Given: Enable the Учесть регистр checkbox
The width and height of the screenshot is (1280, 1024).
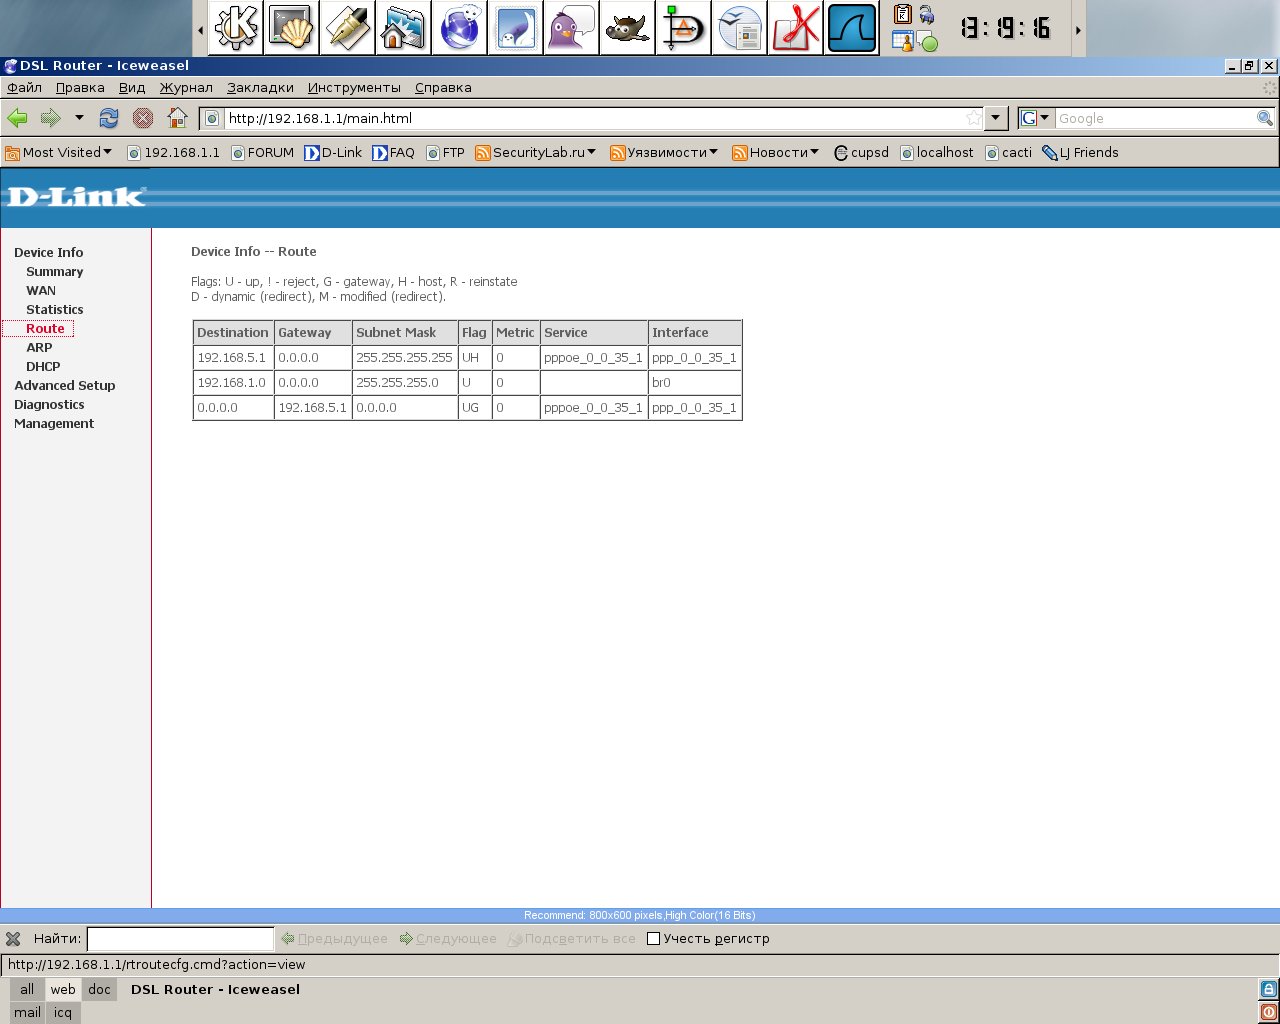Looking at the screenshot, I should pos(654,939).
